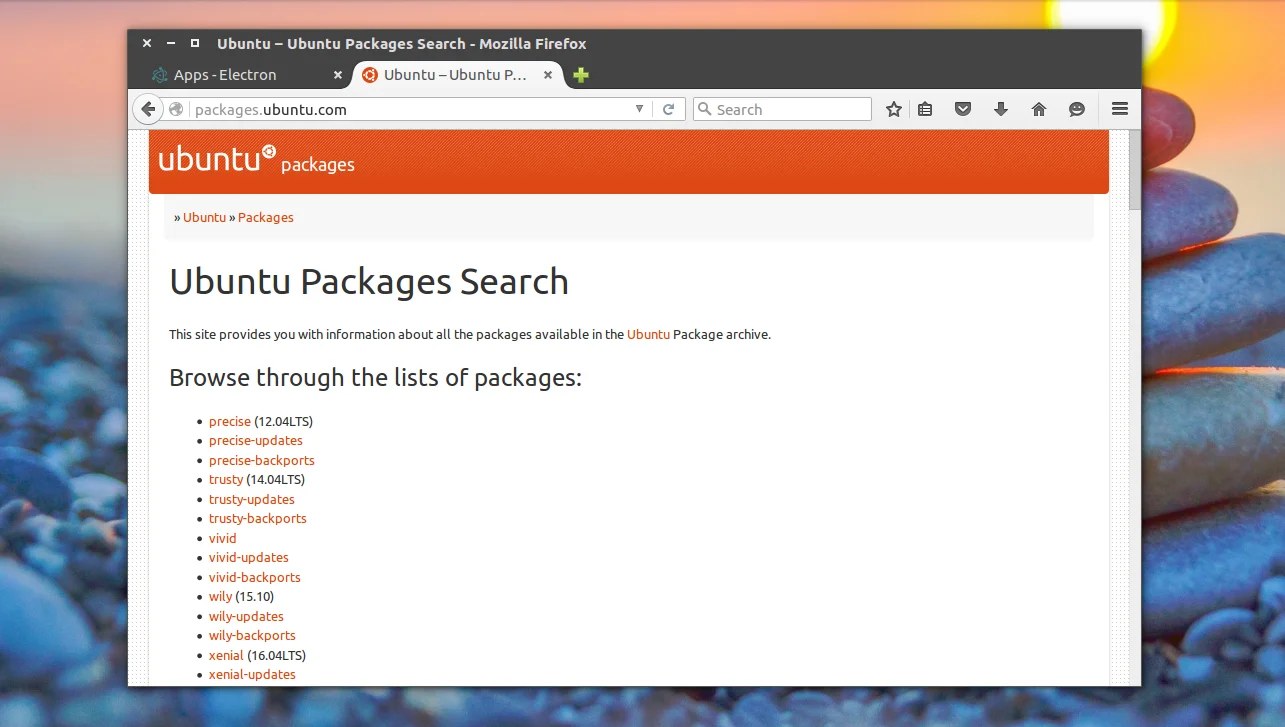Show bookmarks list icon in toolbar
This screenshot has height=727, width=1285.
tap(925, 109)
